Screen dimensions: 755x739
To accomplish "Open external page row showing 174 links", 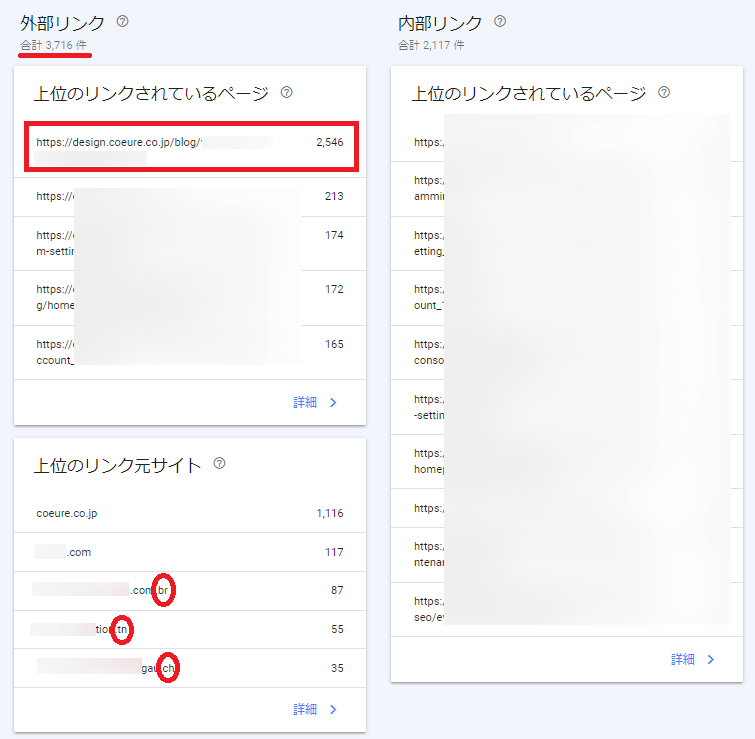I will 190,242.
